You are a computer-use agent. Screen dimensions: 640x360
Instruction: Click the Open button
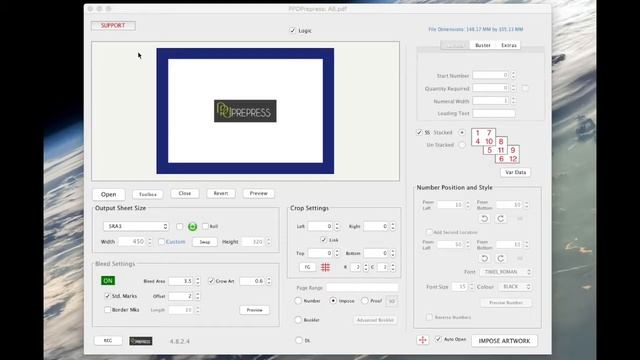click(x=109, y=194)
